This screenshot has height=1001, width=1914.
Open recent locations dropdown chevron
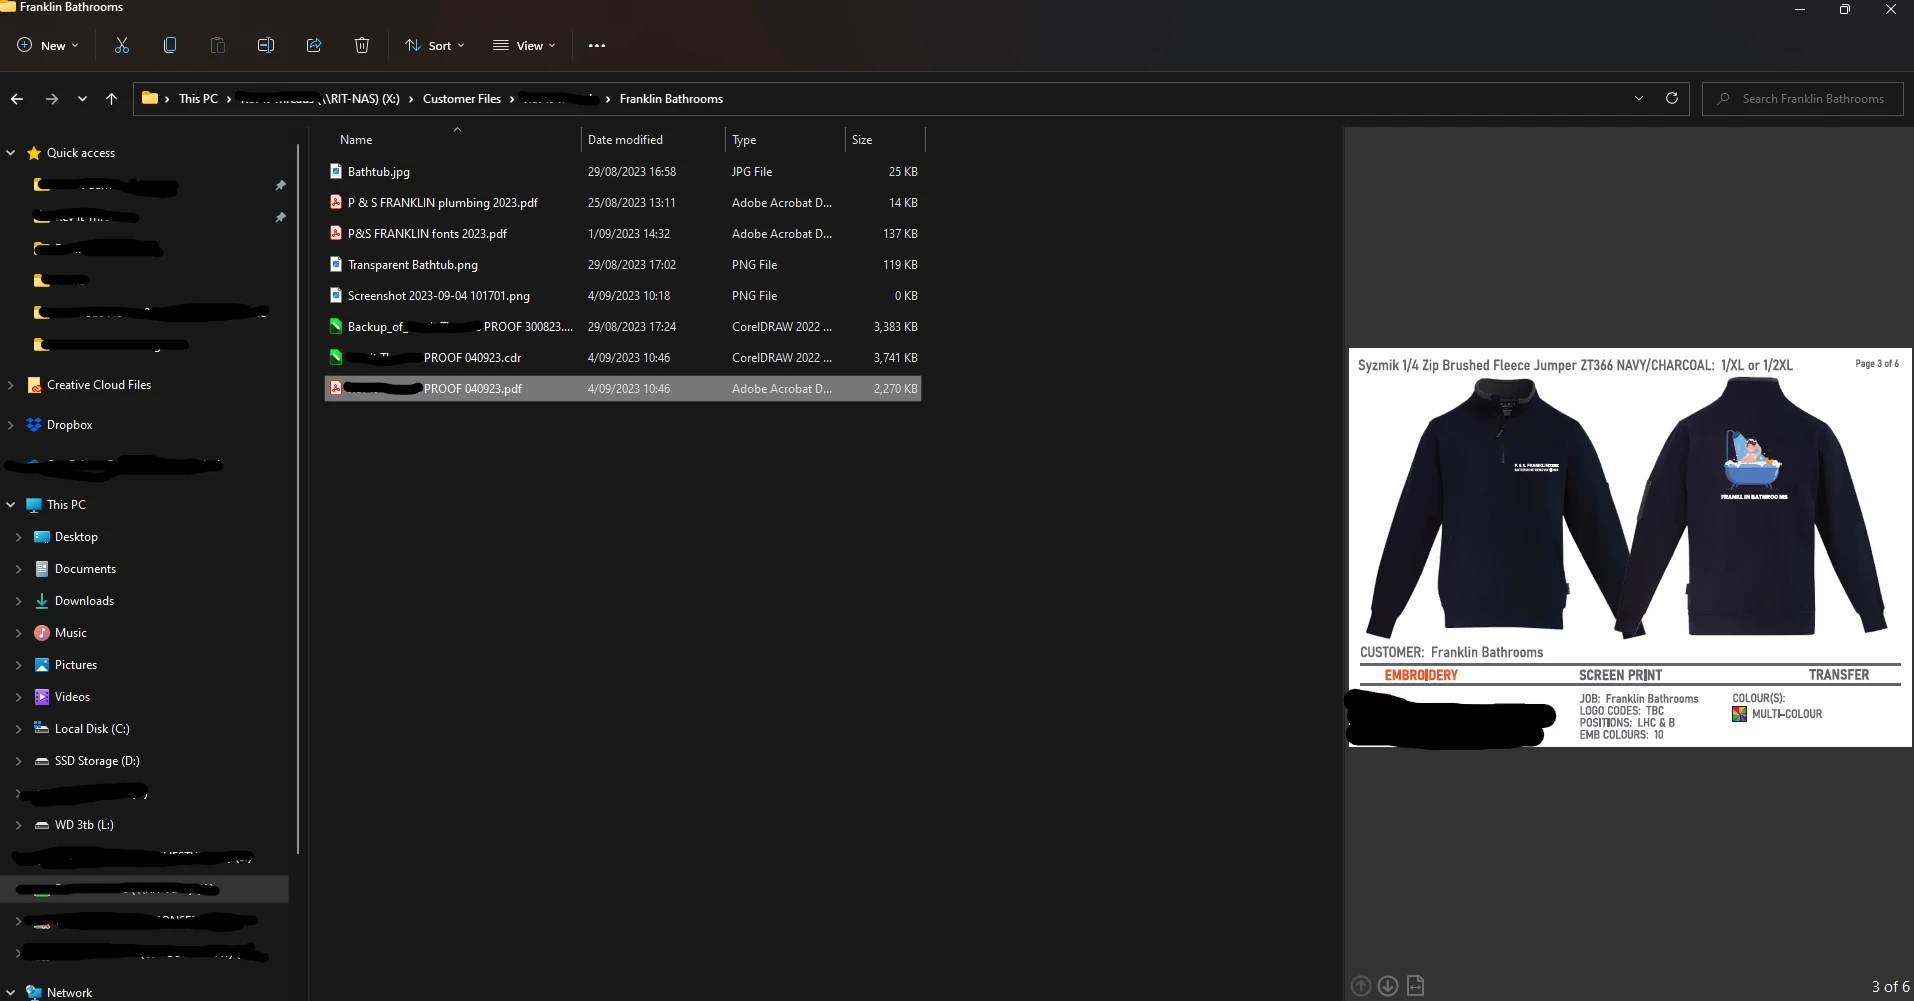(82, 99)
